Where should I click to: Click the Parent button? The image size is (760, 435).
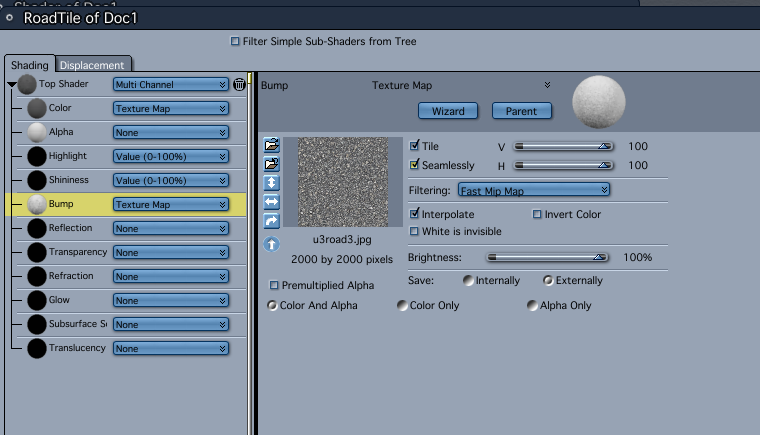point(522,111)
